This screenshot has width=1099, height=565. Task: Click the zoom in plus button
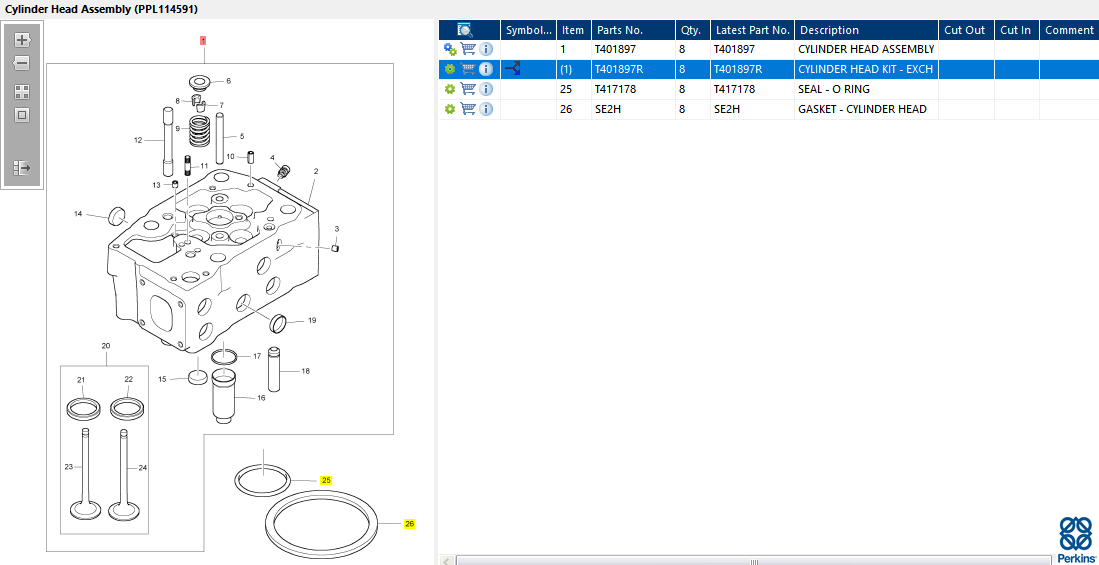pyautogui.click(x=22, y=41)
